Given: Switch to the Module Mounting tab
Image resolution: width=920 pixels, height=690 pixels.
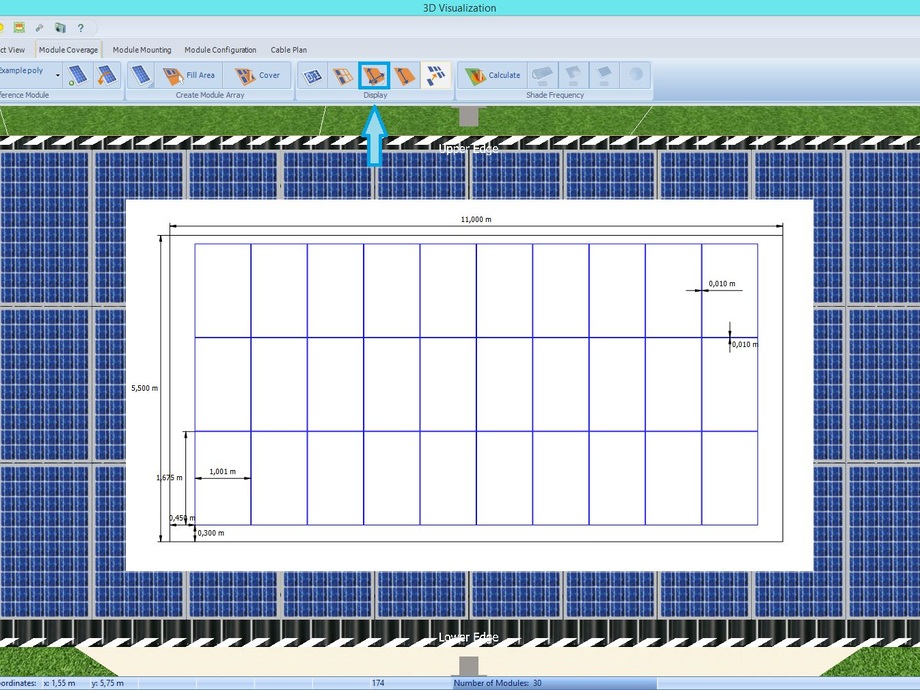Looking at the screenshot, I should 141,49.
